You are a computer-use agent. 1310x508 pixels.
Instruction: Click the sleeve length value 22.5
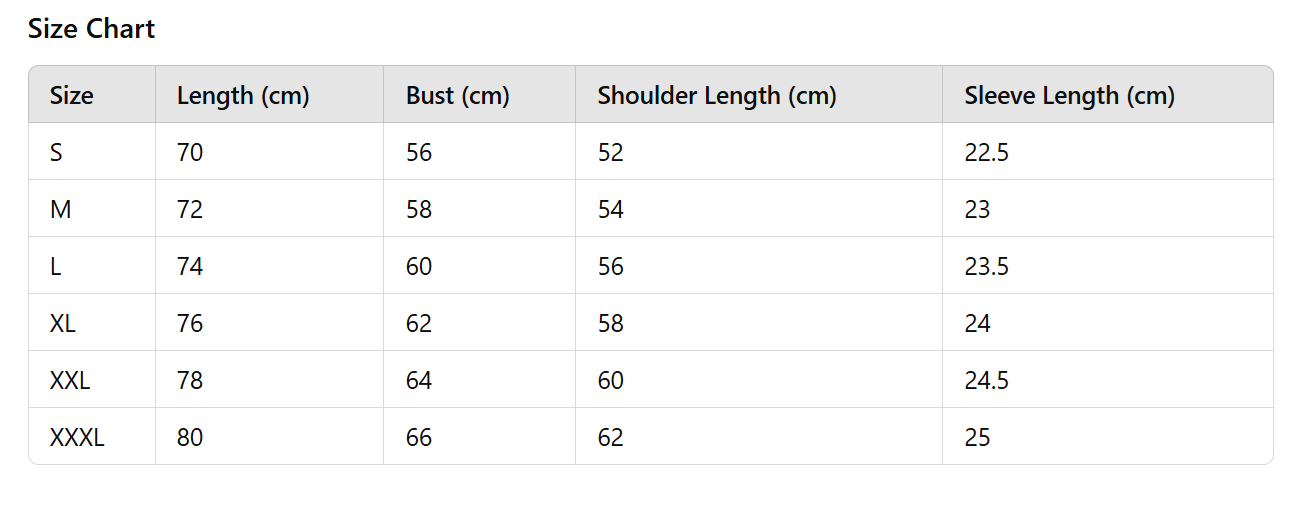987,153
